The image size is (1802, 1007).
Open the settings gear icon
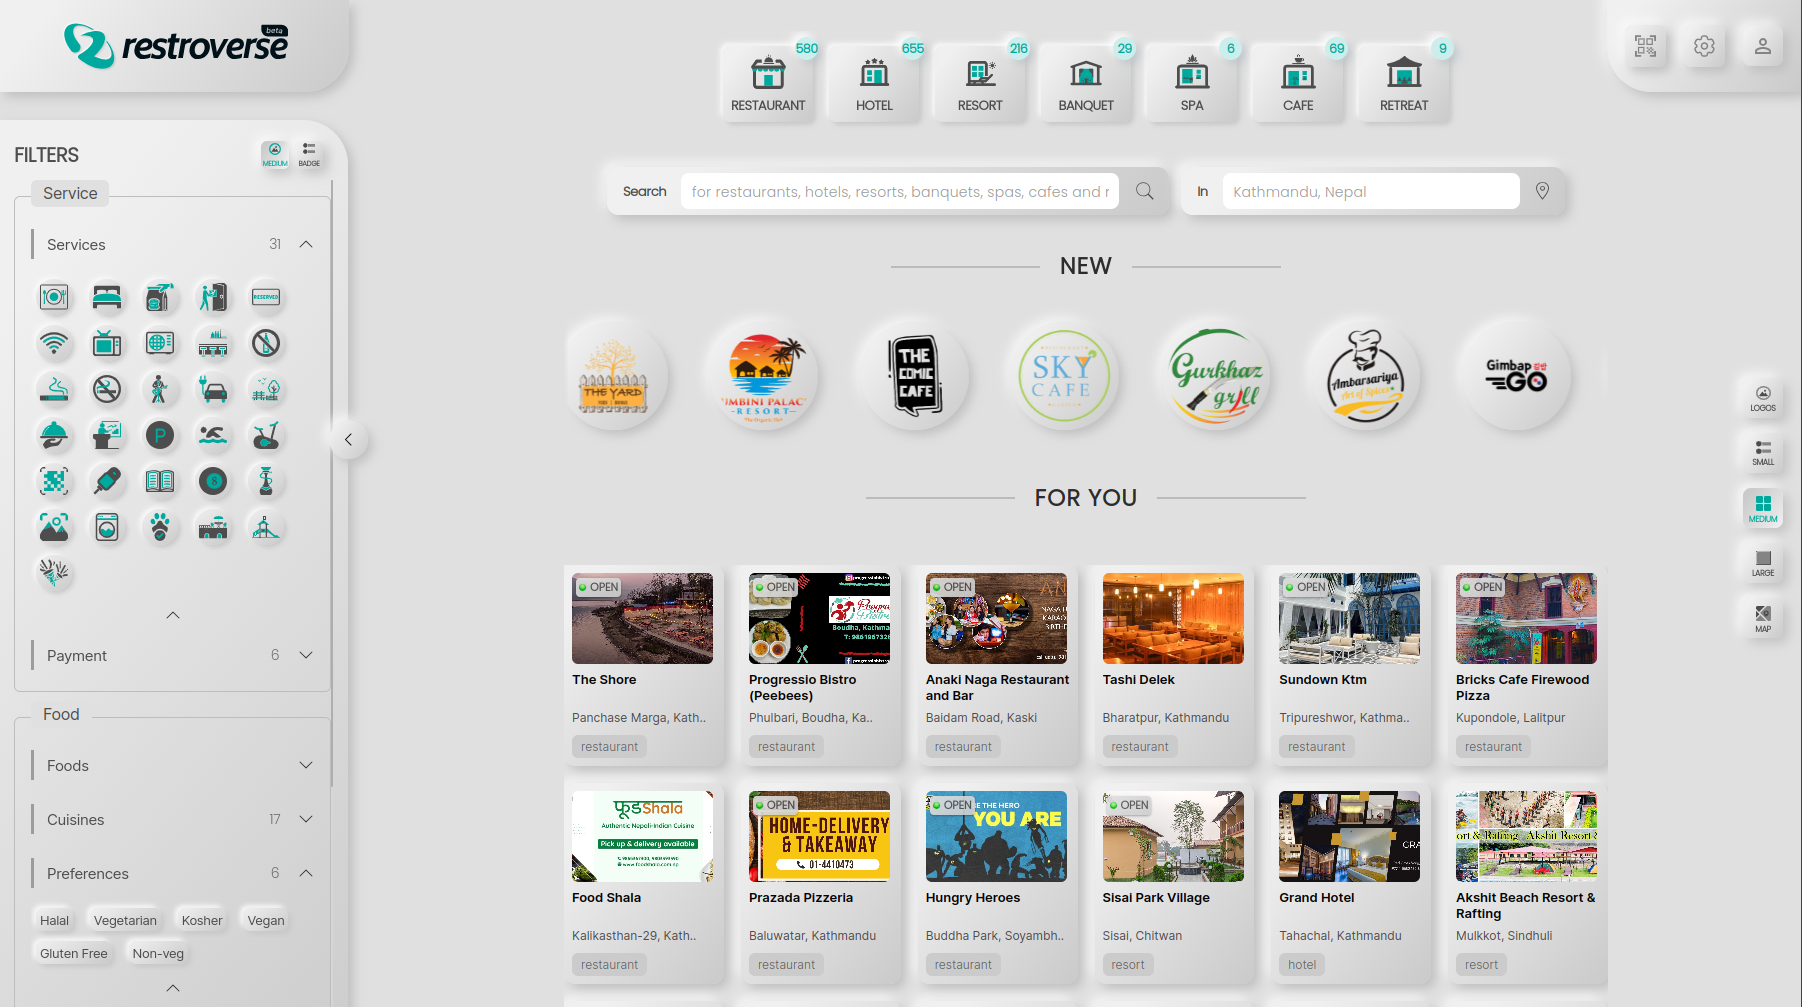pos(1704,46)
